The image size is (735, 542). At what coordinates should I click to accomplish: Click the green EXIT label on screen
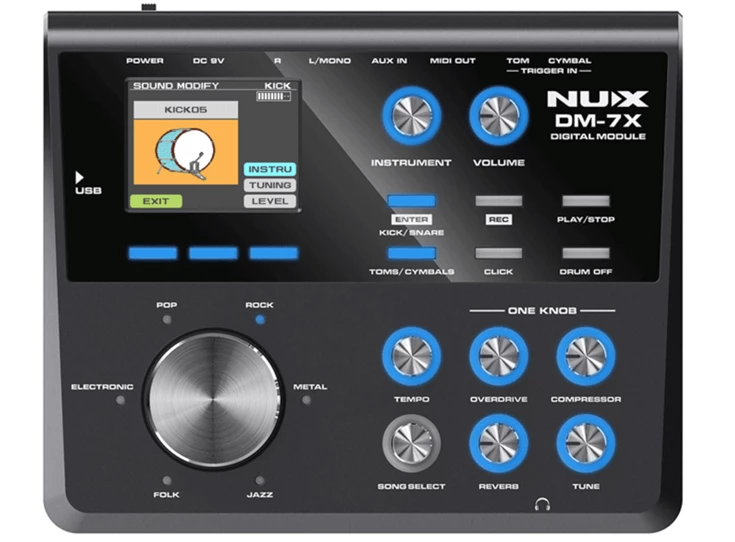pyautogui.click(x=156, y=201)
